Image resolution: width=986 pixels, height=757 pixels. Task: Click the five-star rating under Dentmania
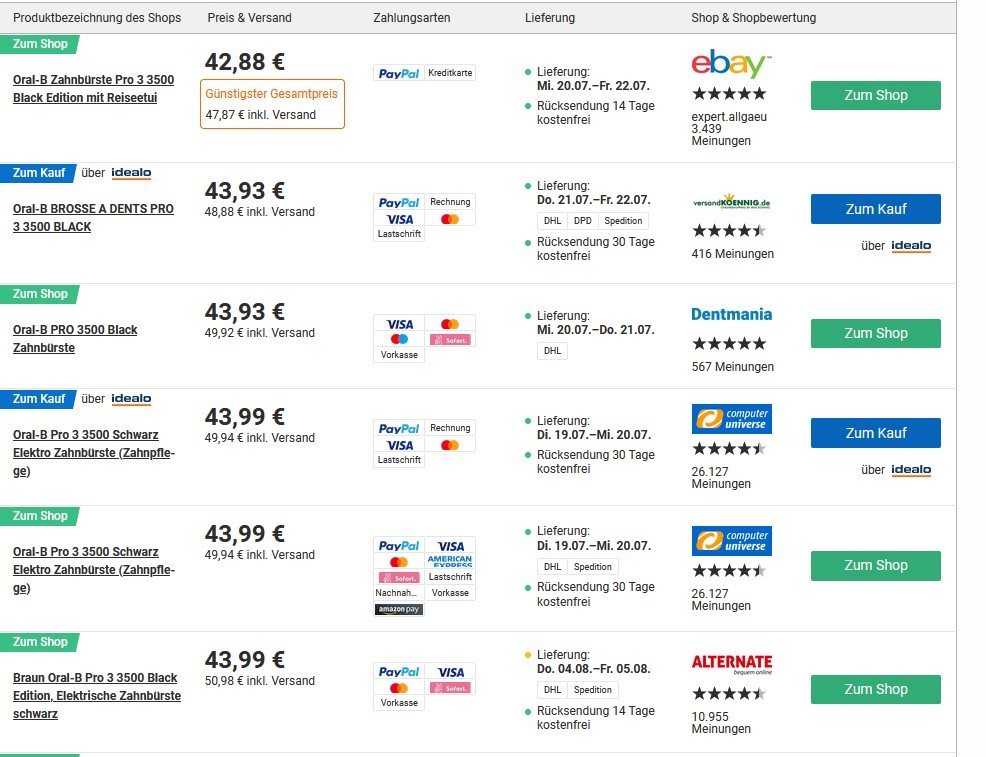point(729,343)
